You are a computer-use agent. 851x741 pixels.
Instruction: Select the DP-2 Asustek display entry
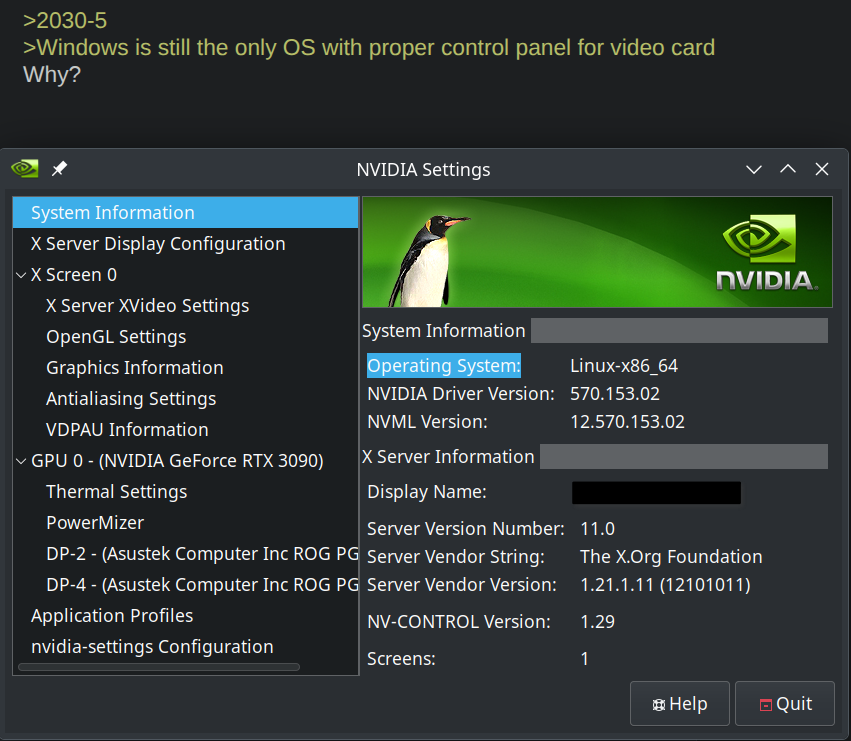pyautogui.click(x=202, y=553)
